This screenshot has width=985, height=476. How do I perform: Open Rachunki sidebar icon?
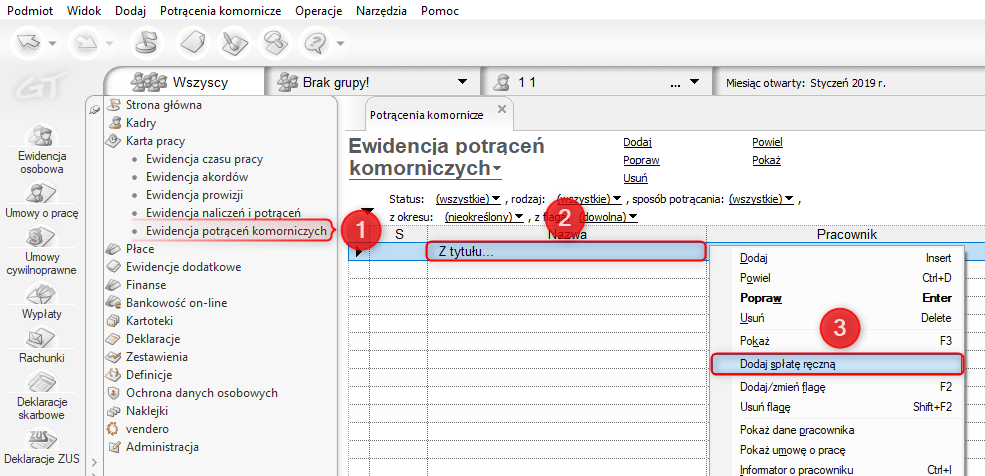pos(42,346)
